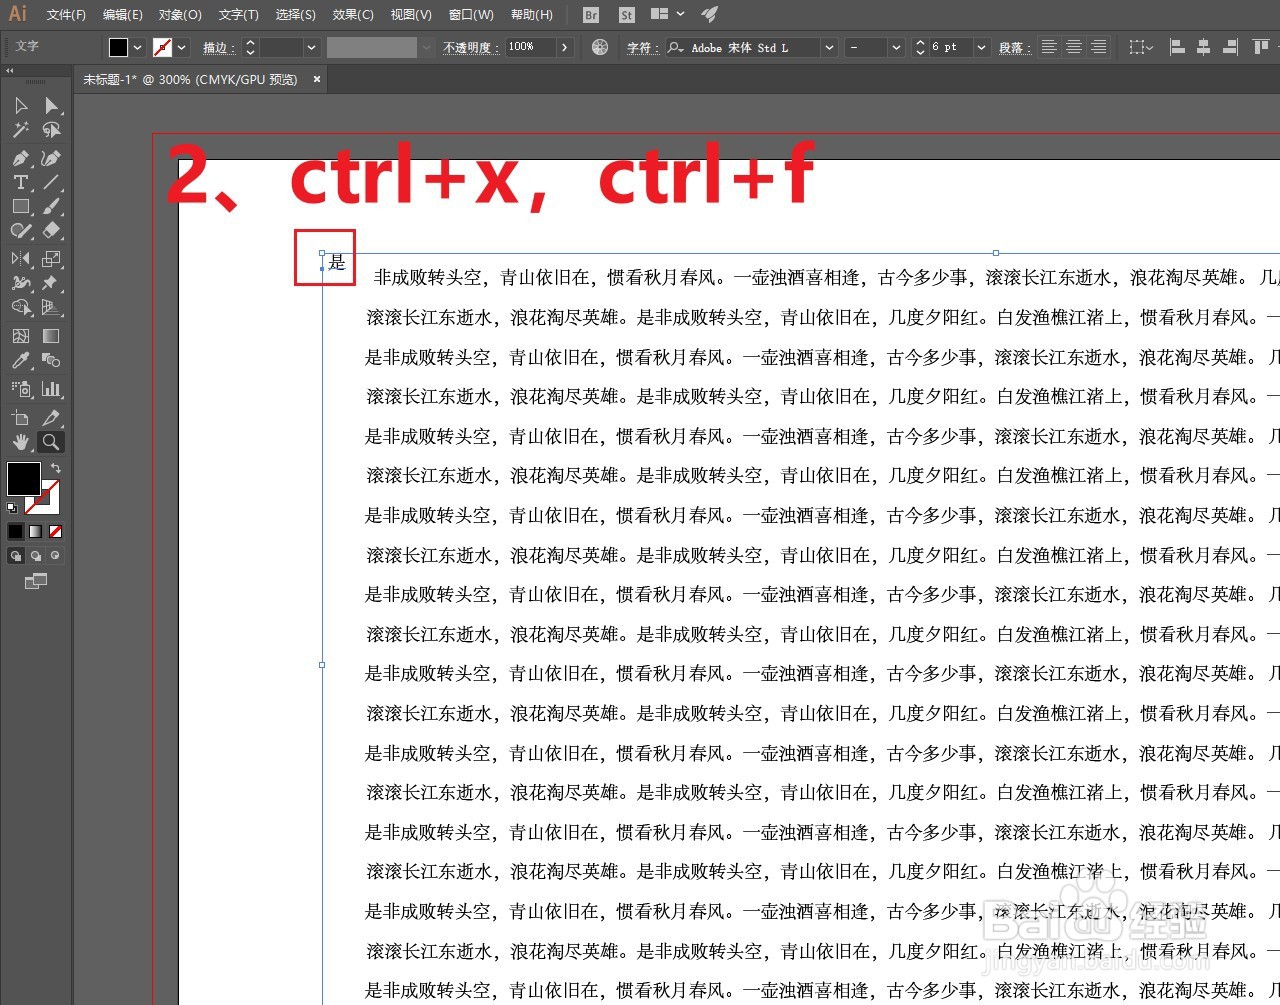Click the GPU performance rocket icon
Viewport: 1280px width, 1005px height.
709,14
